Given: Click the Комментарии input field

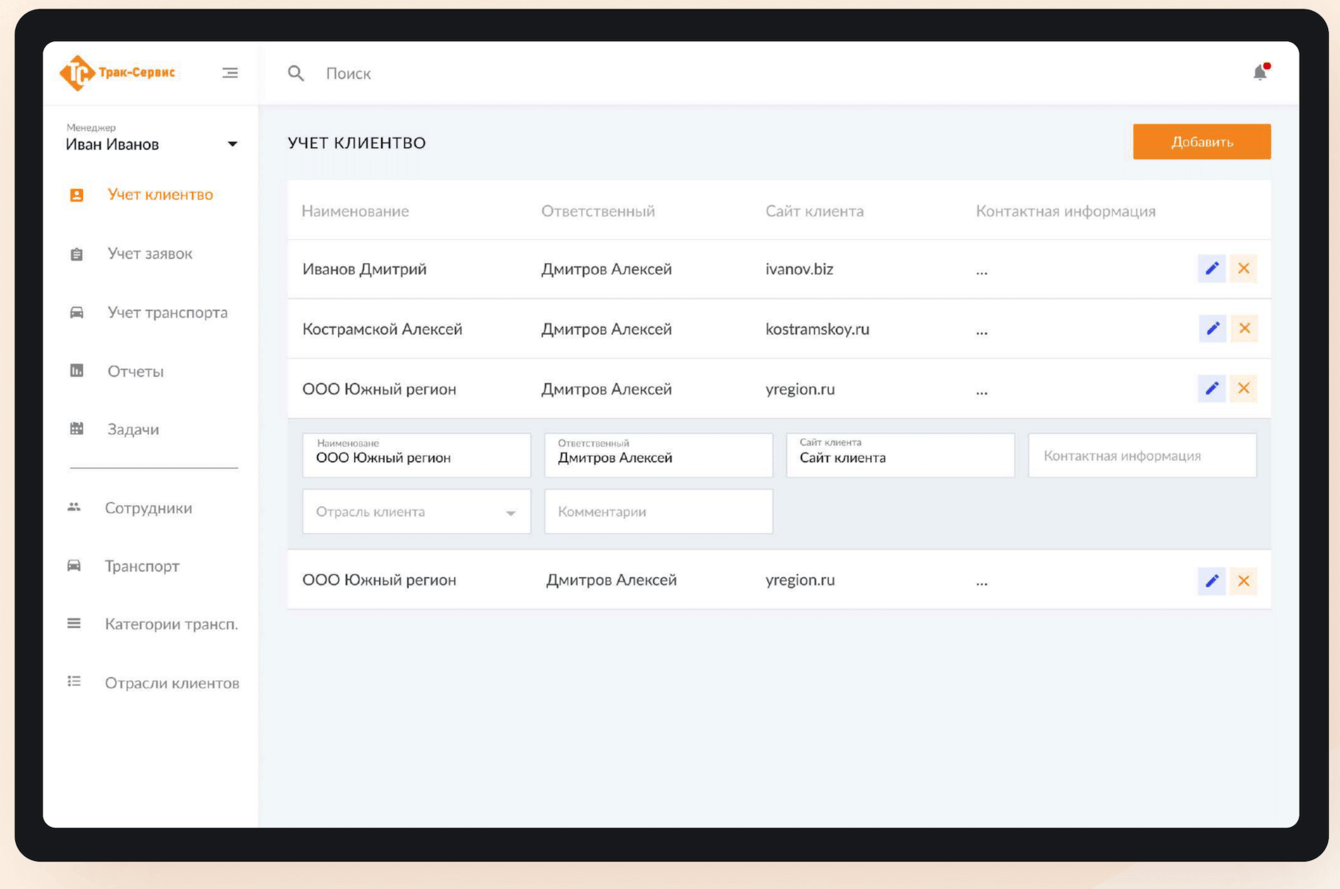Looking at the screenshot, I should point(658,511).
